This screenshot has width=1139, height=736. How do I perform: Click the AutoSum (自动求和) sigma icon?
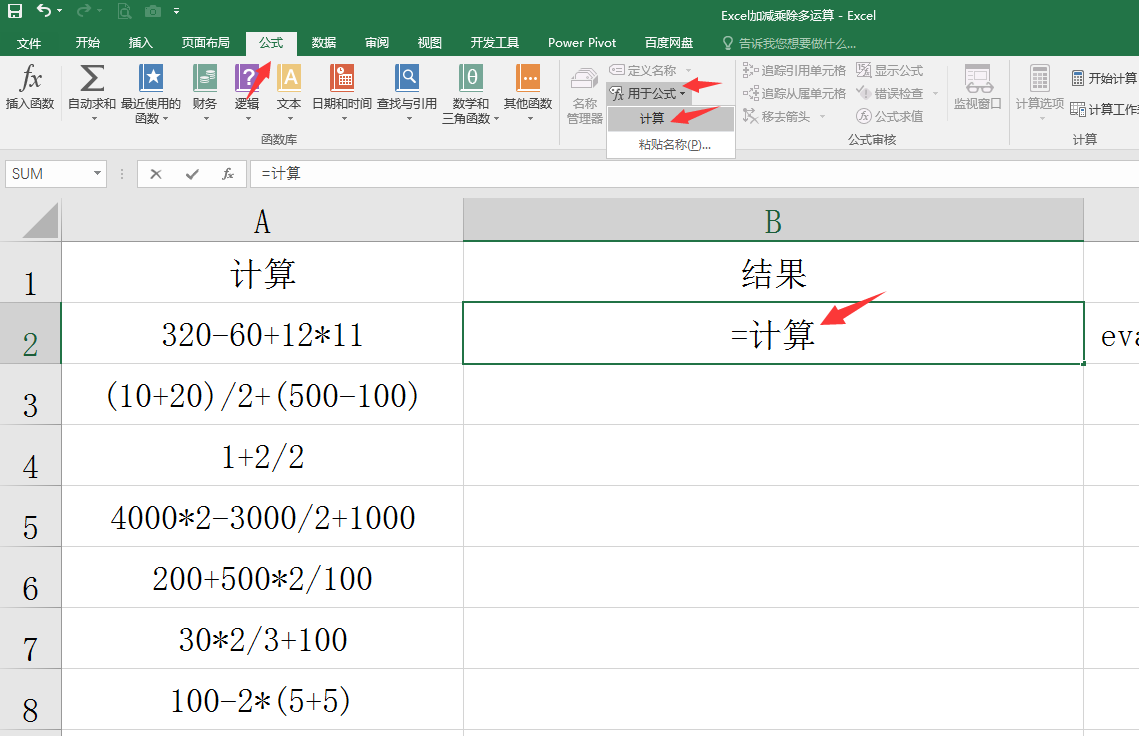(x=92, y=79)
